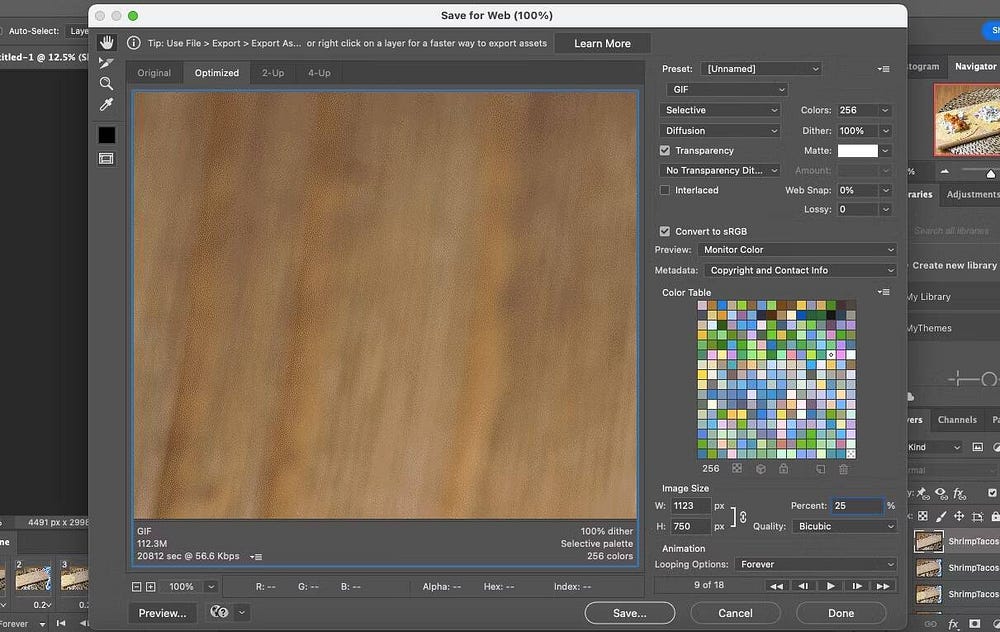Enable the Interlaced checkbox
1000x632 pixels.
pyautogui.click(x=665, y=190)
